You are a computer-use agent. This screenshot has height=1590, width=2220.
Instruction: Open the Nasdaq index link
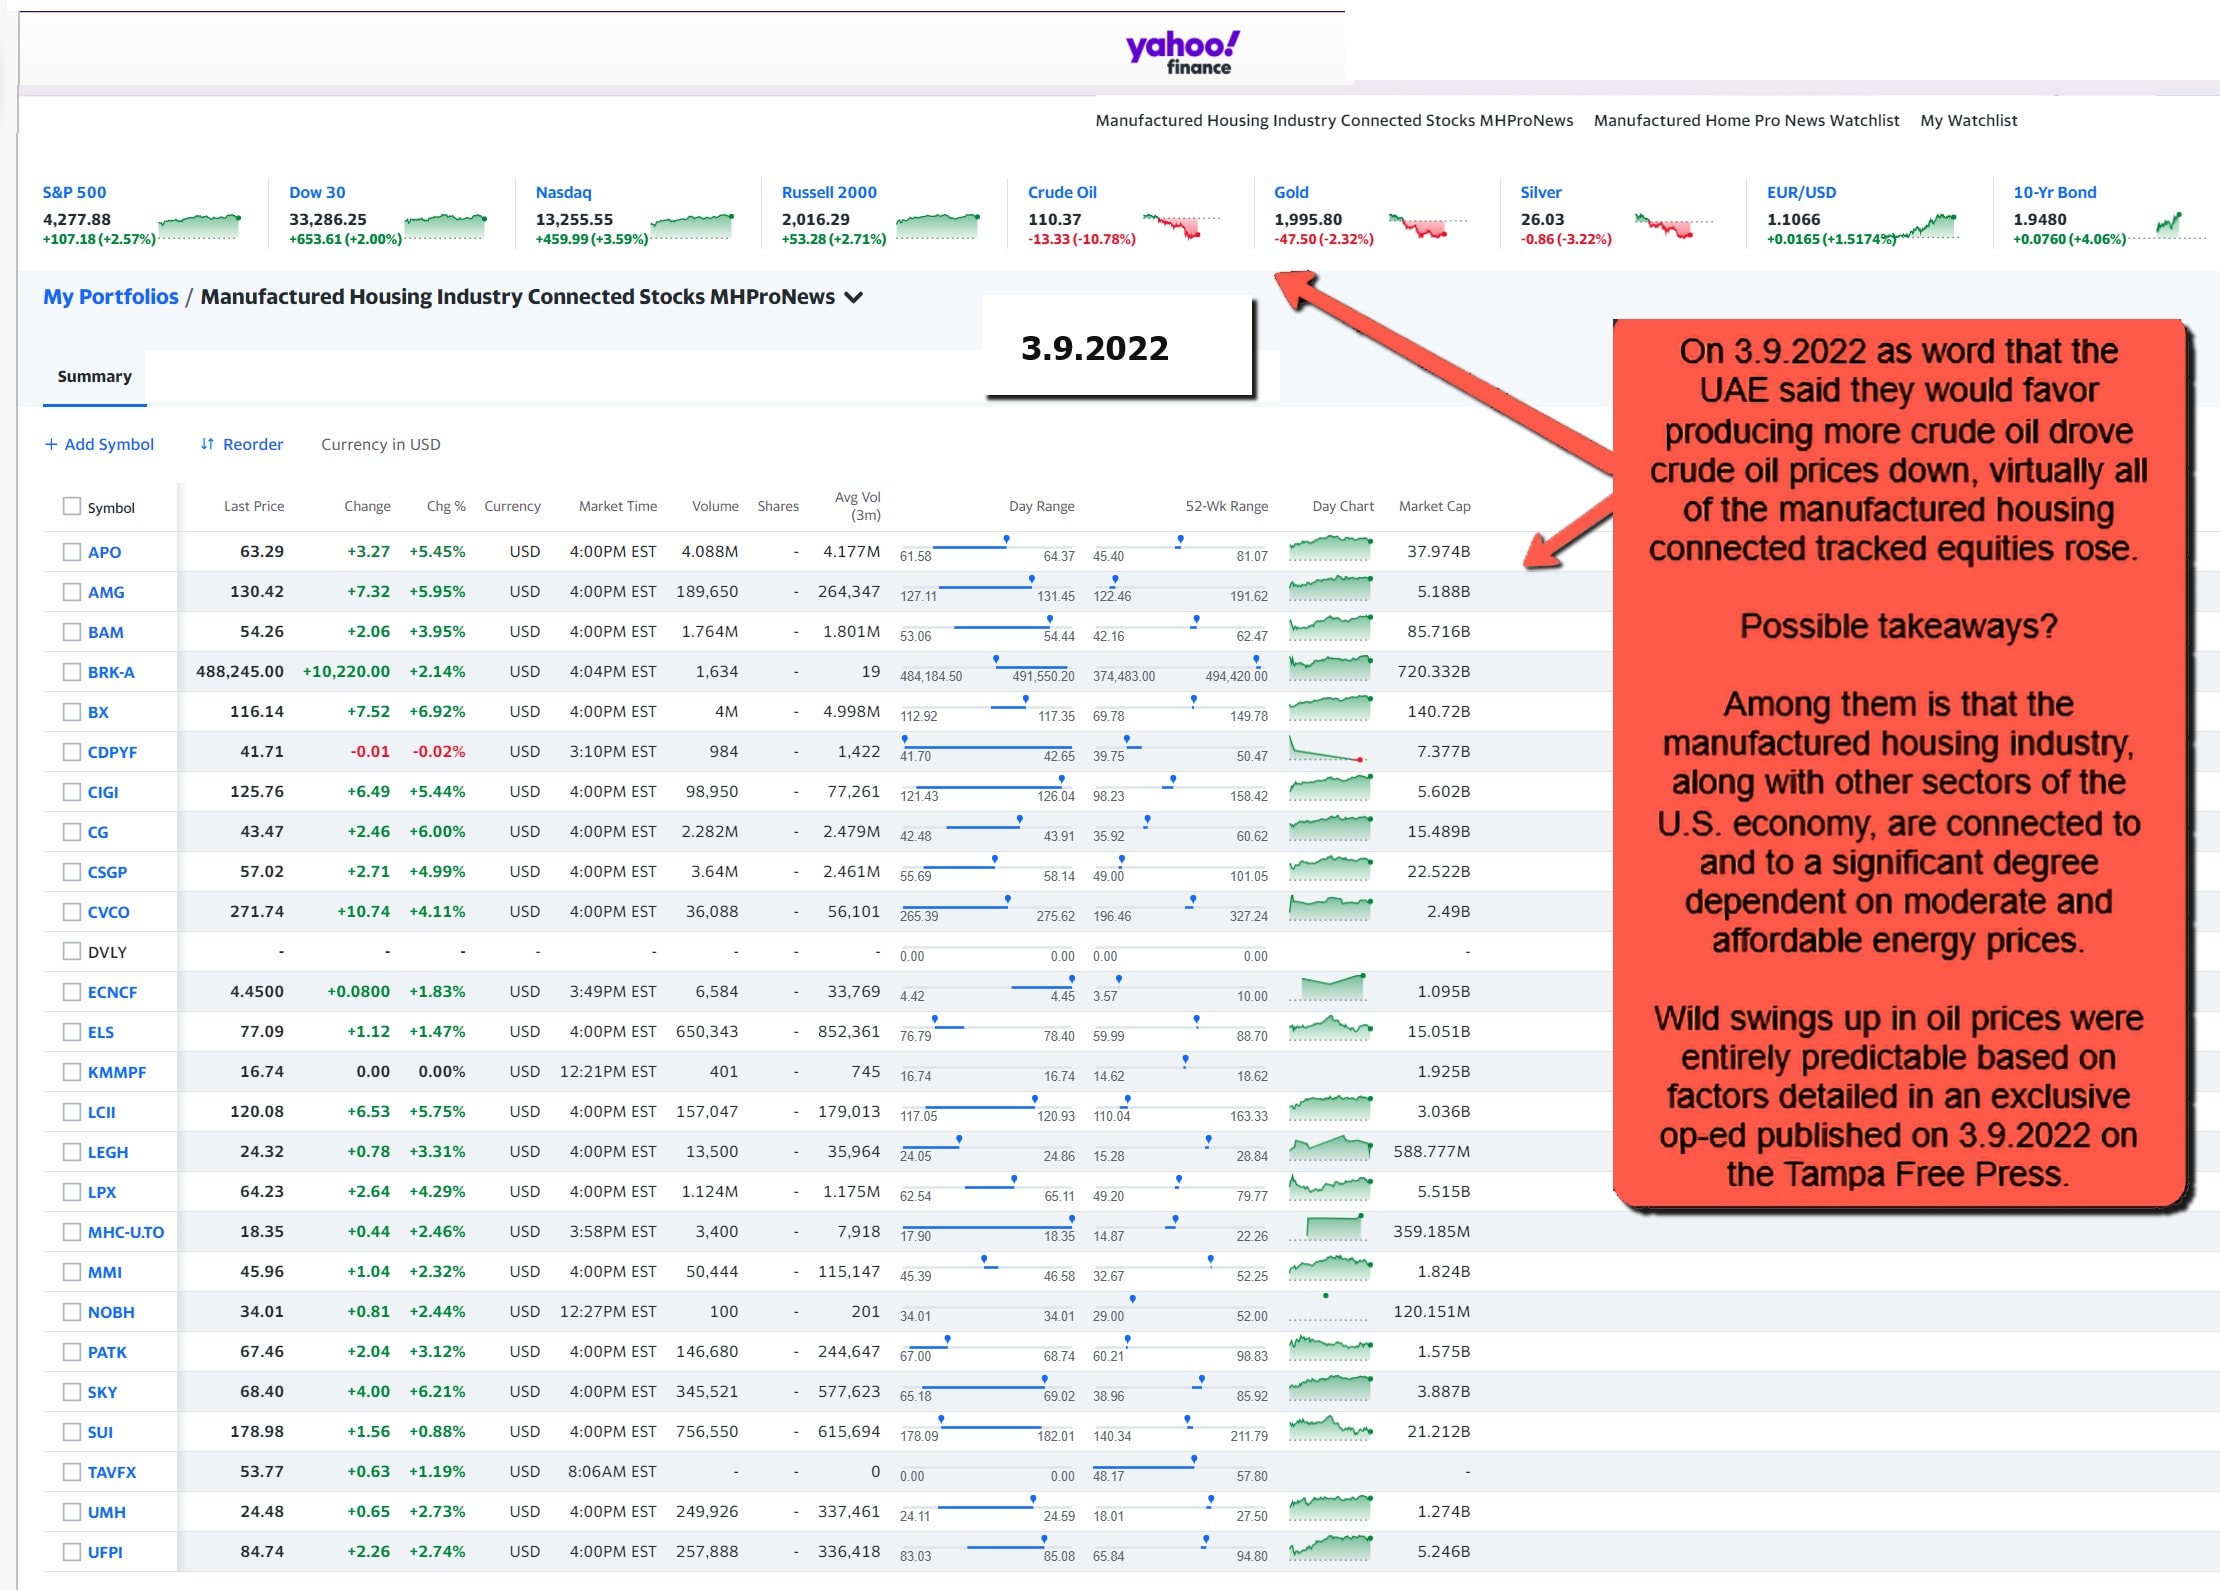click(563, 192)
